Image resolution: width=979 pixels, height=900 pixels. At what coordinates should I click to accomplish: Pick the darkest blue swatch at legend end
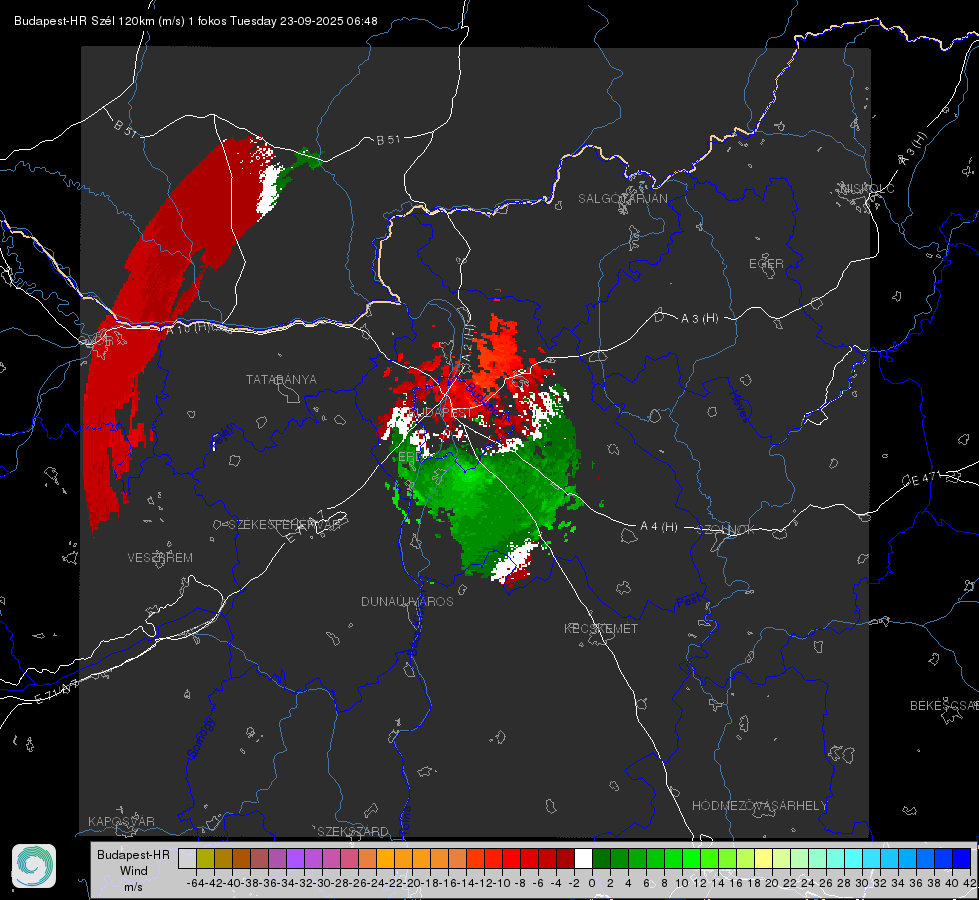[x=962, y=858]
